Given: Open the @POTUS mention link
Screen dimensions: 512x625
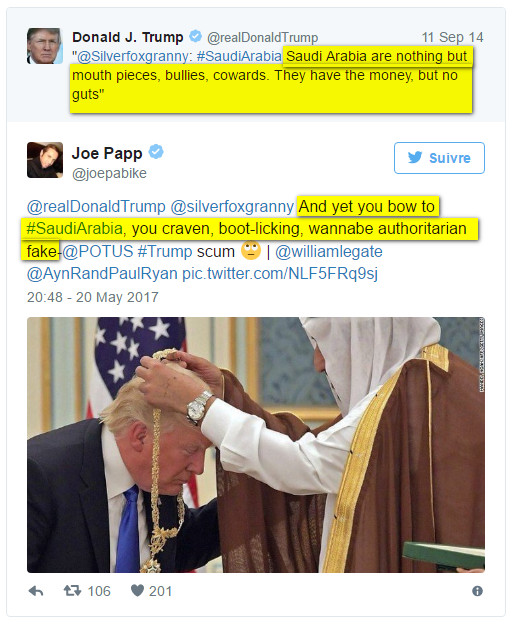Looking at the screenshot, I should coord(98,252).
